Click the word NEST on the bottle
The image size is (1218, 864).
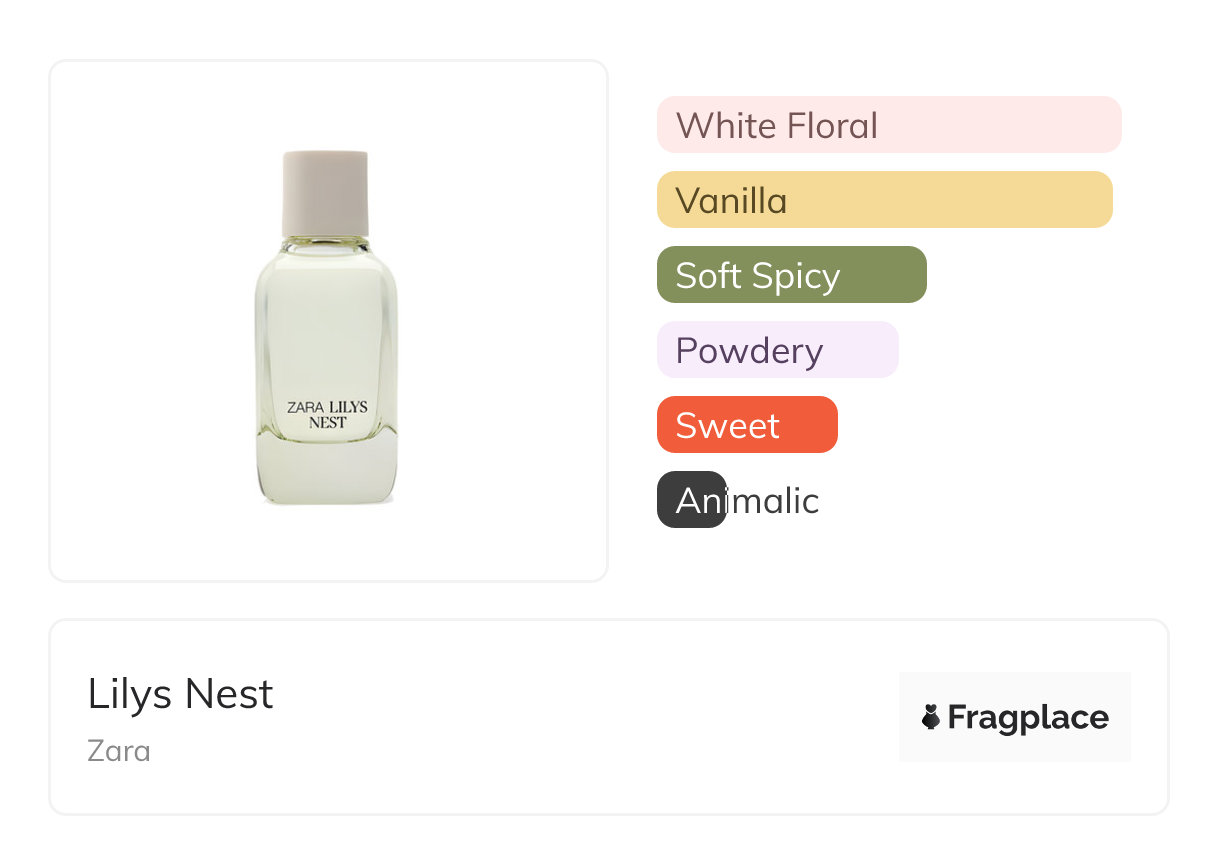328,423
